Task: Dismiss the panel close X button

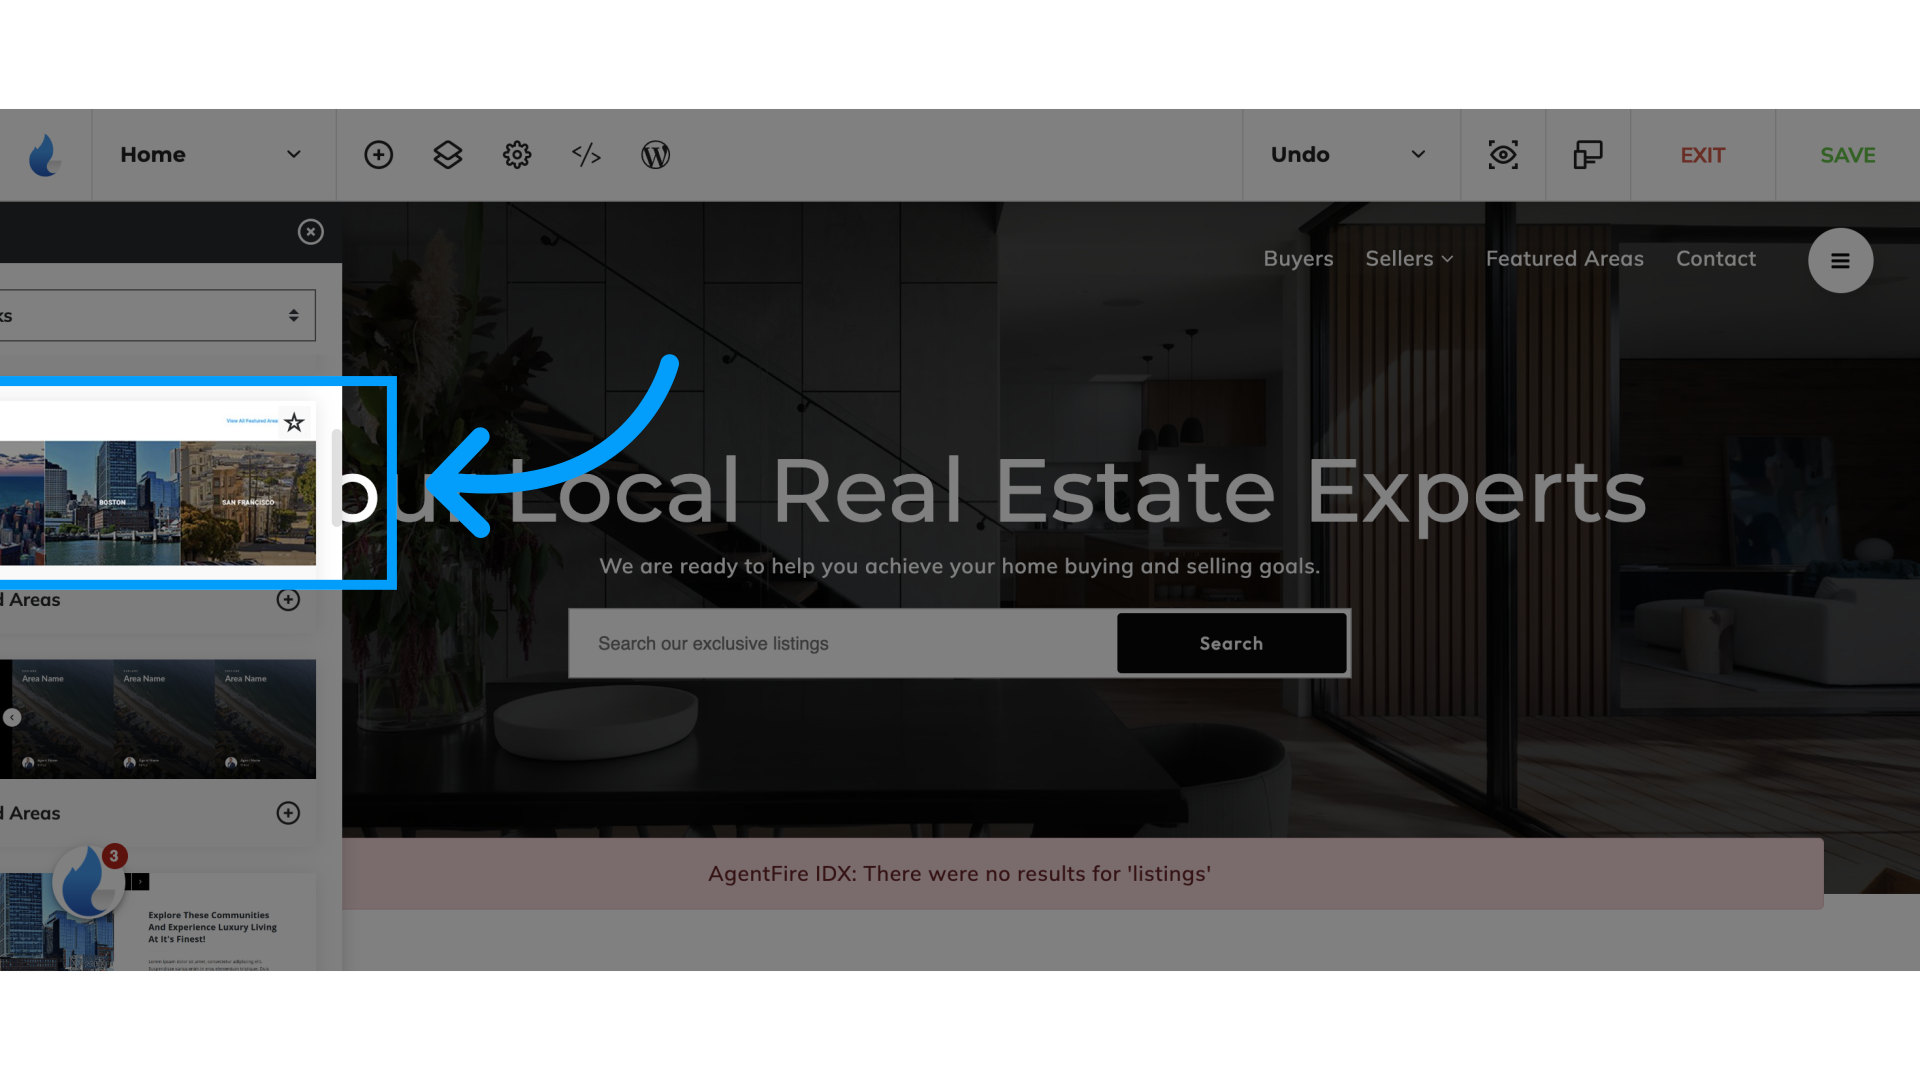Action: point(310,232)
